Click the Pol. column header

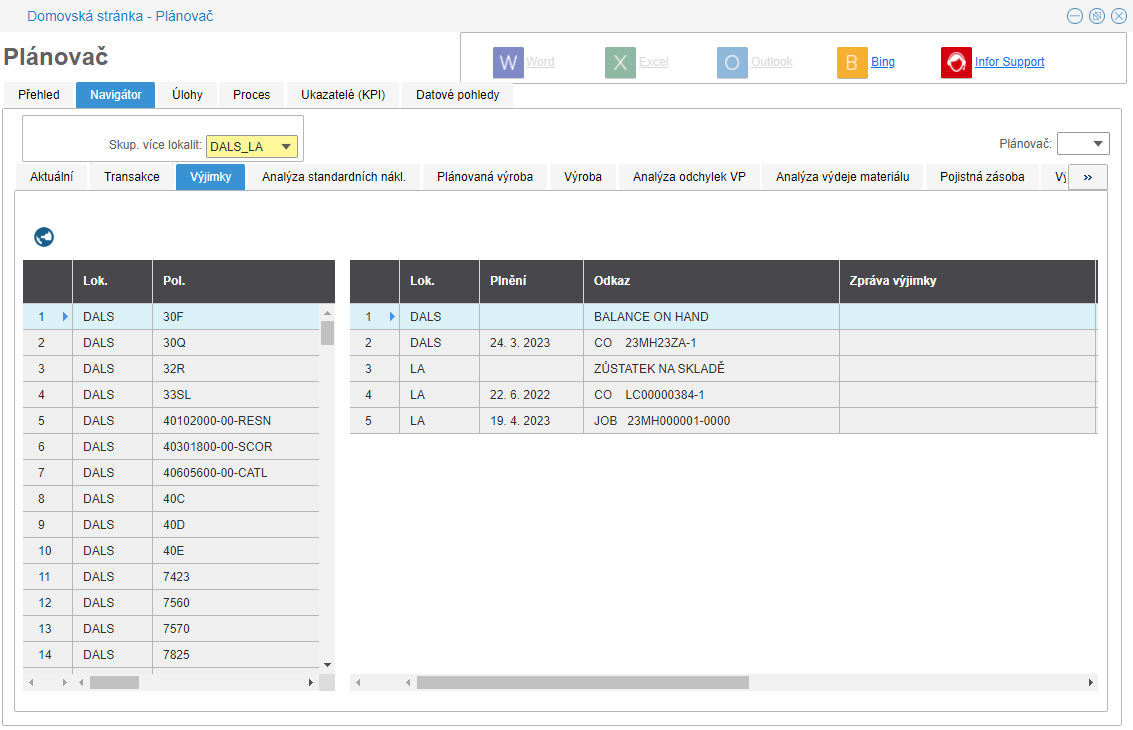(244, 281)
